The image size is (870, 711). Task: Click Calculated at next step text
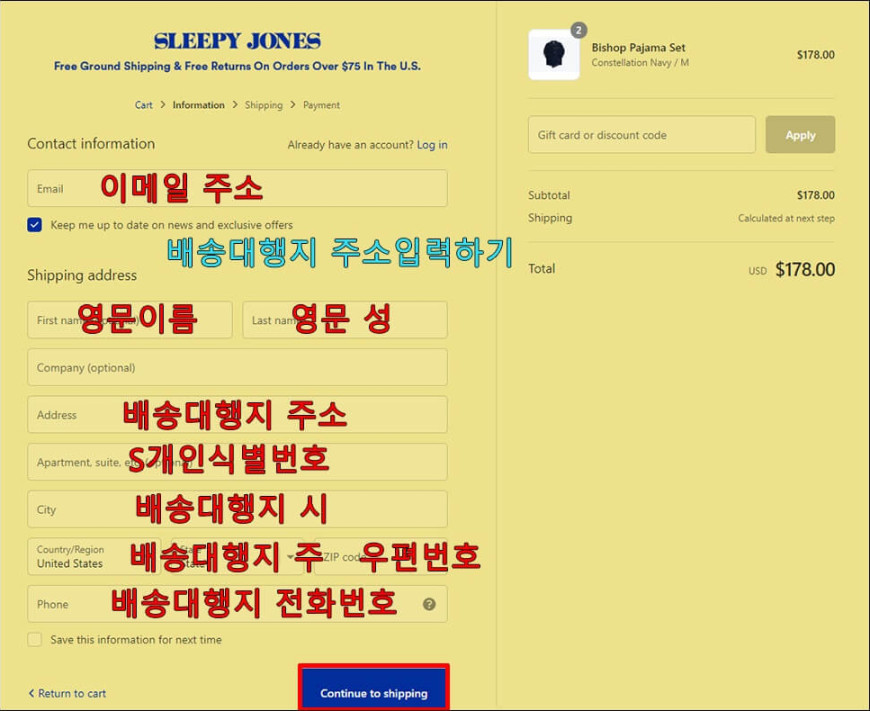click(786, 218)
